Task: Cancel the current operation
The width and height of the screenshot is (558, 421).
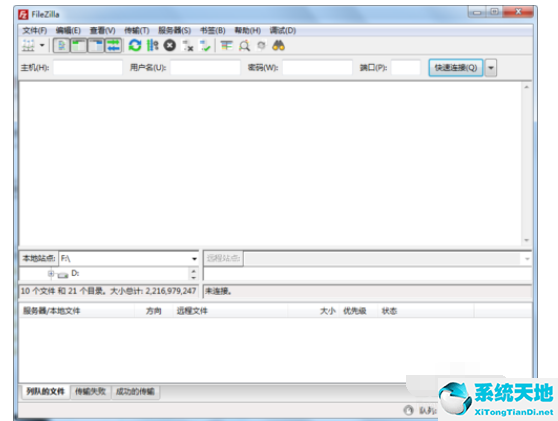Action: 170,46
